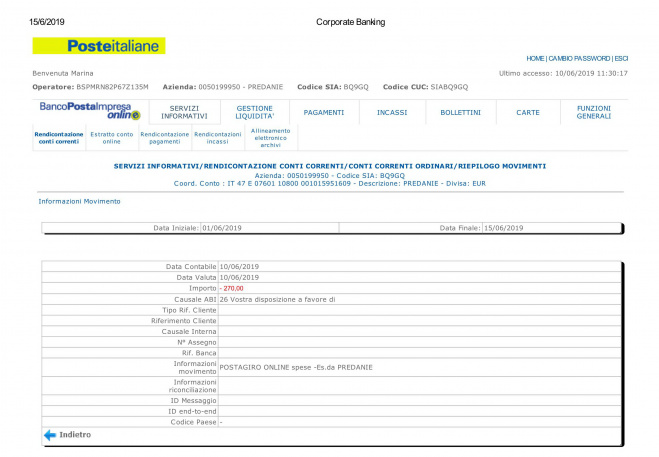659x457 pixels.
Task: Open the Funzioni Generali menu
Action: pos(593,112)
